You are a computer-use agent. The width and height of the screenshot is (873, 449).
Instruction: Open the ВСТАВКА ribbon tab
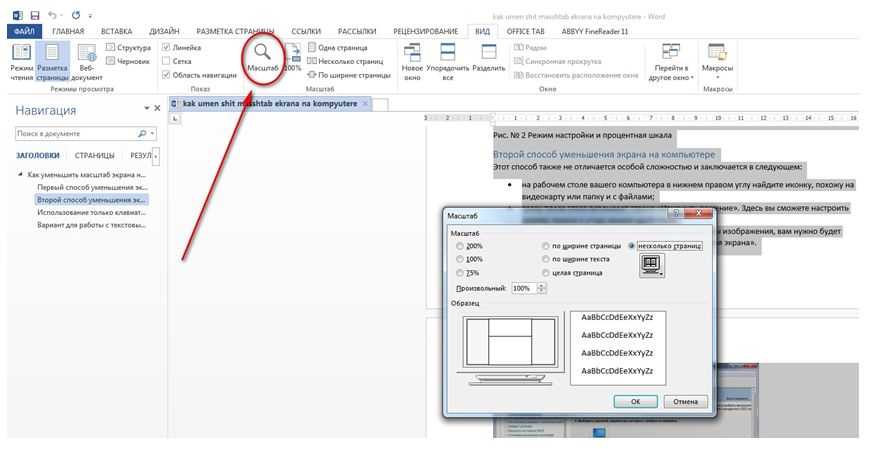115,32
